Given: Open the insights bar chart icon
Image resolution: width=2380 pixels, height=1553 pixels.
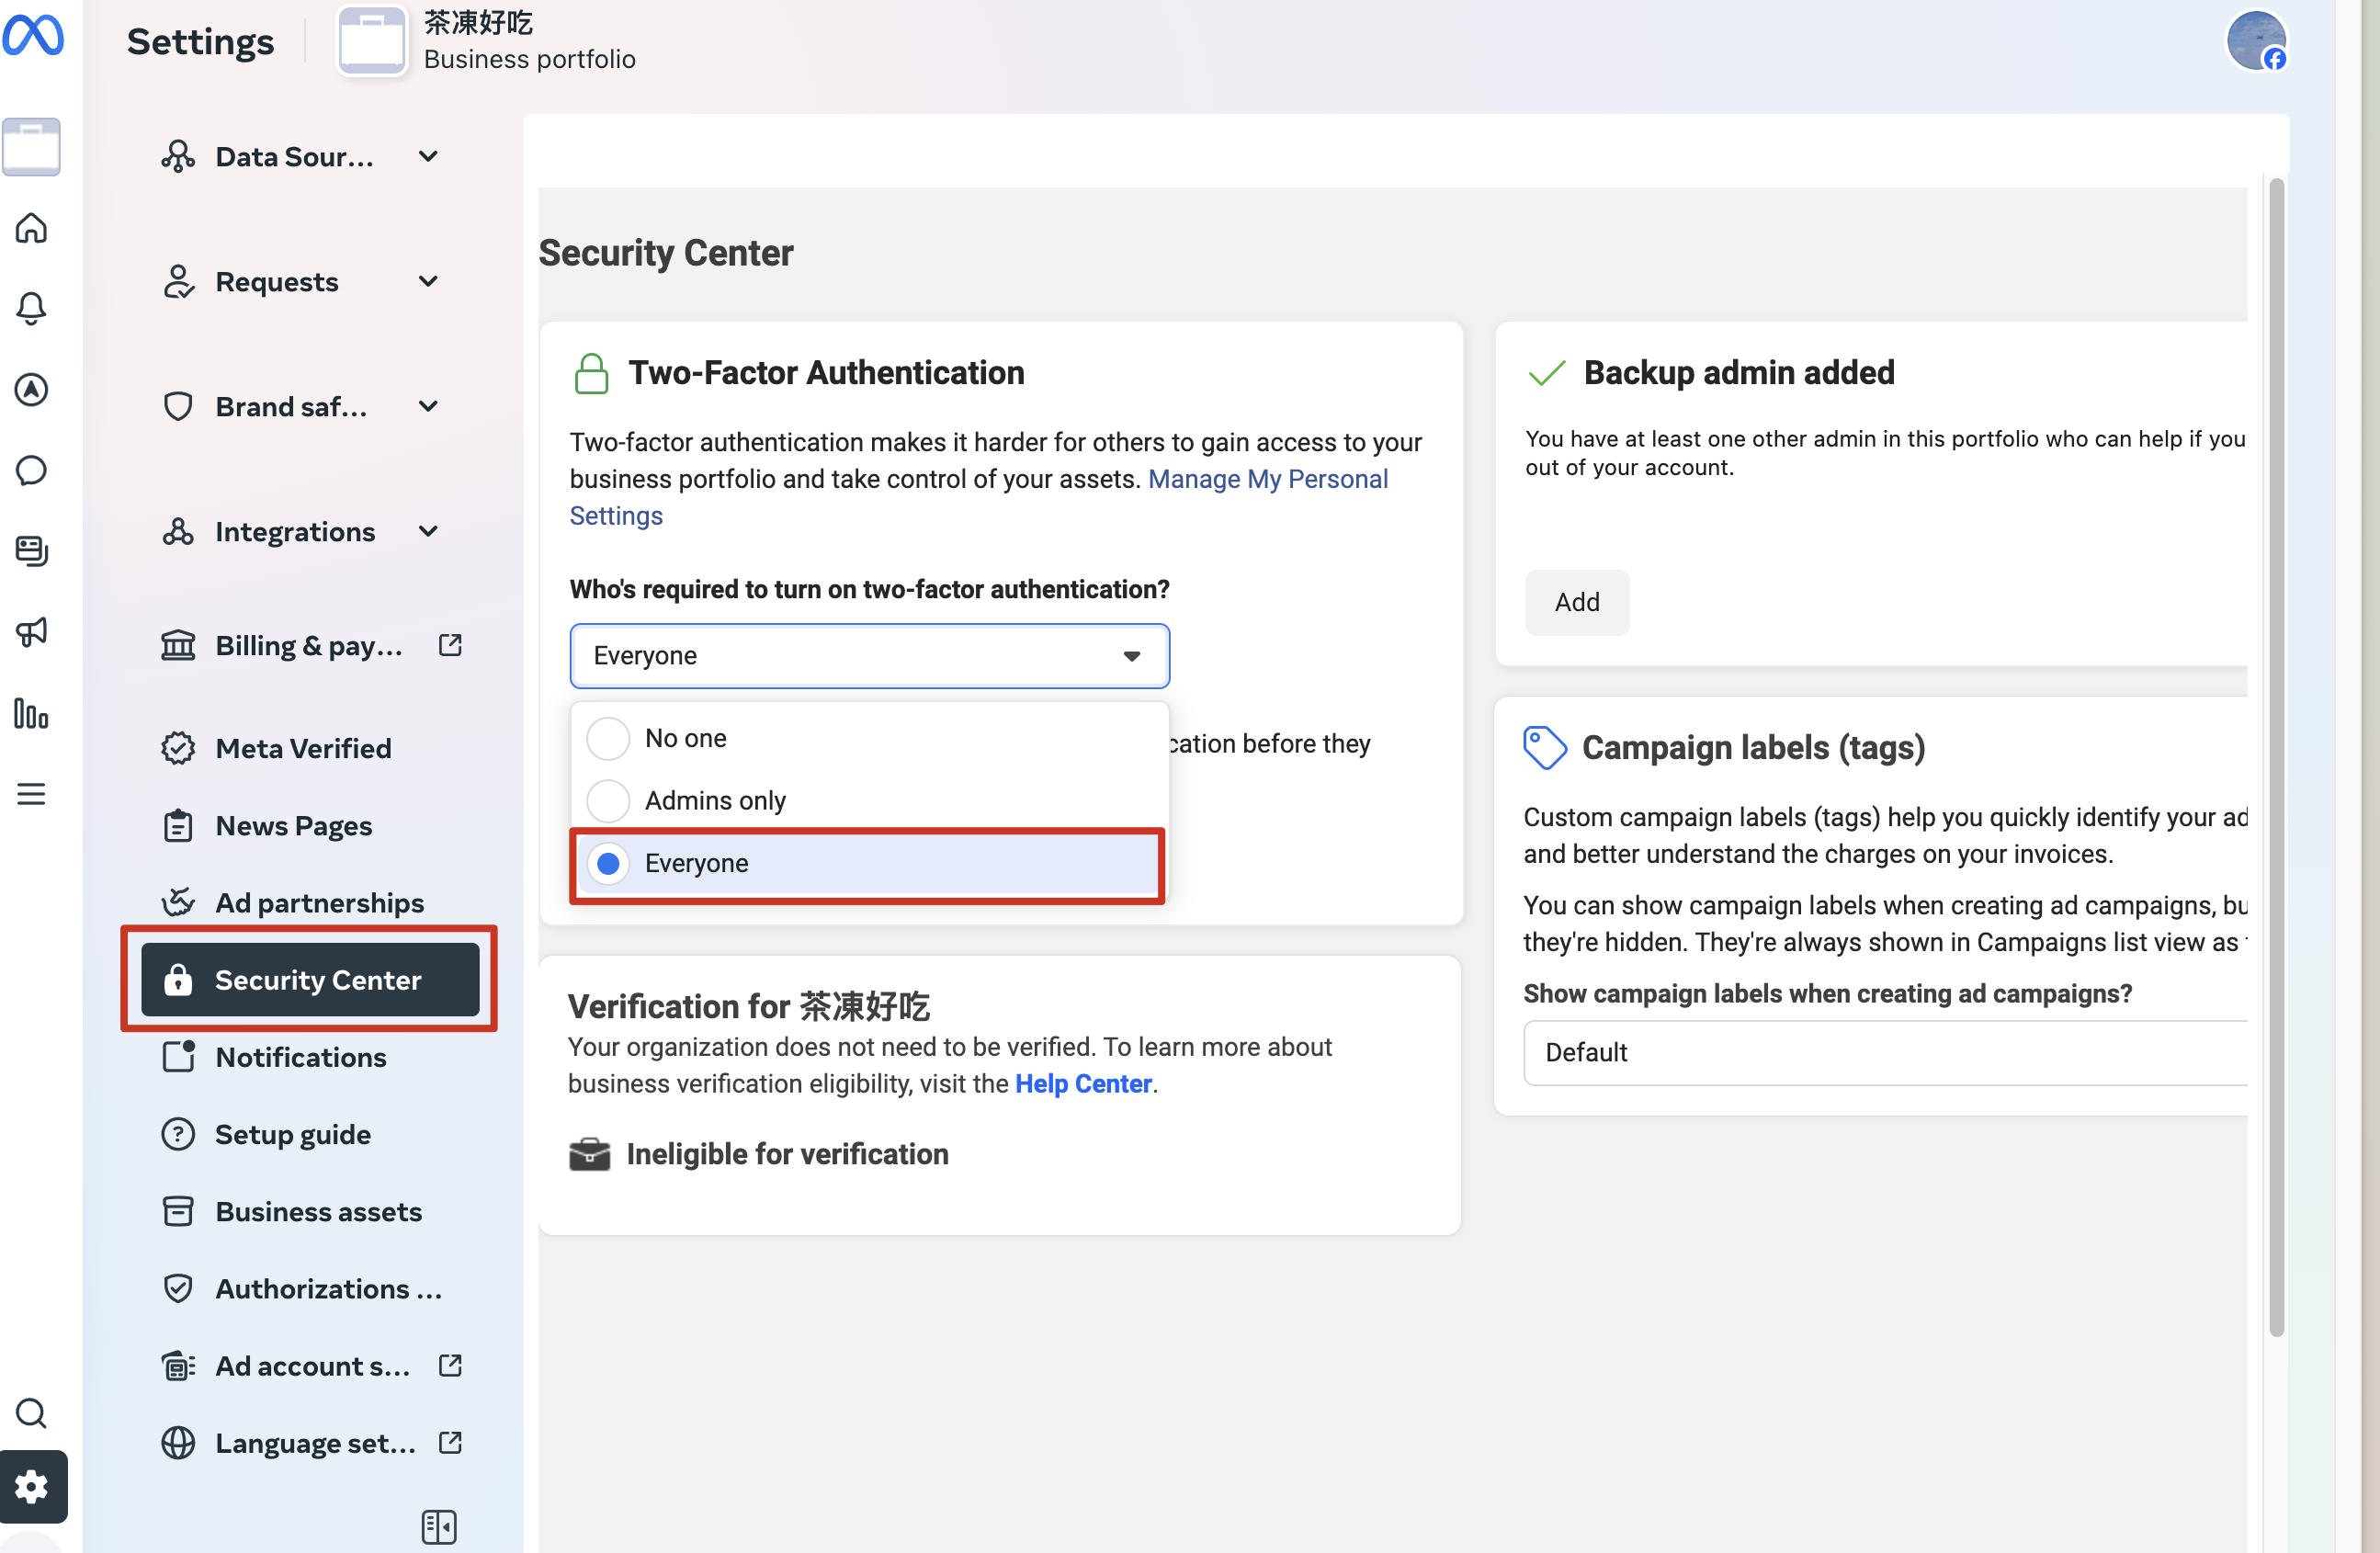Looking at the screenshot, I should [31, 713].
